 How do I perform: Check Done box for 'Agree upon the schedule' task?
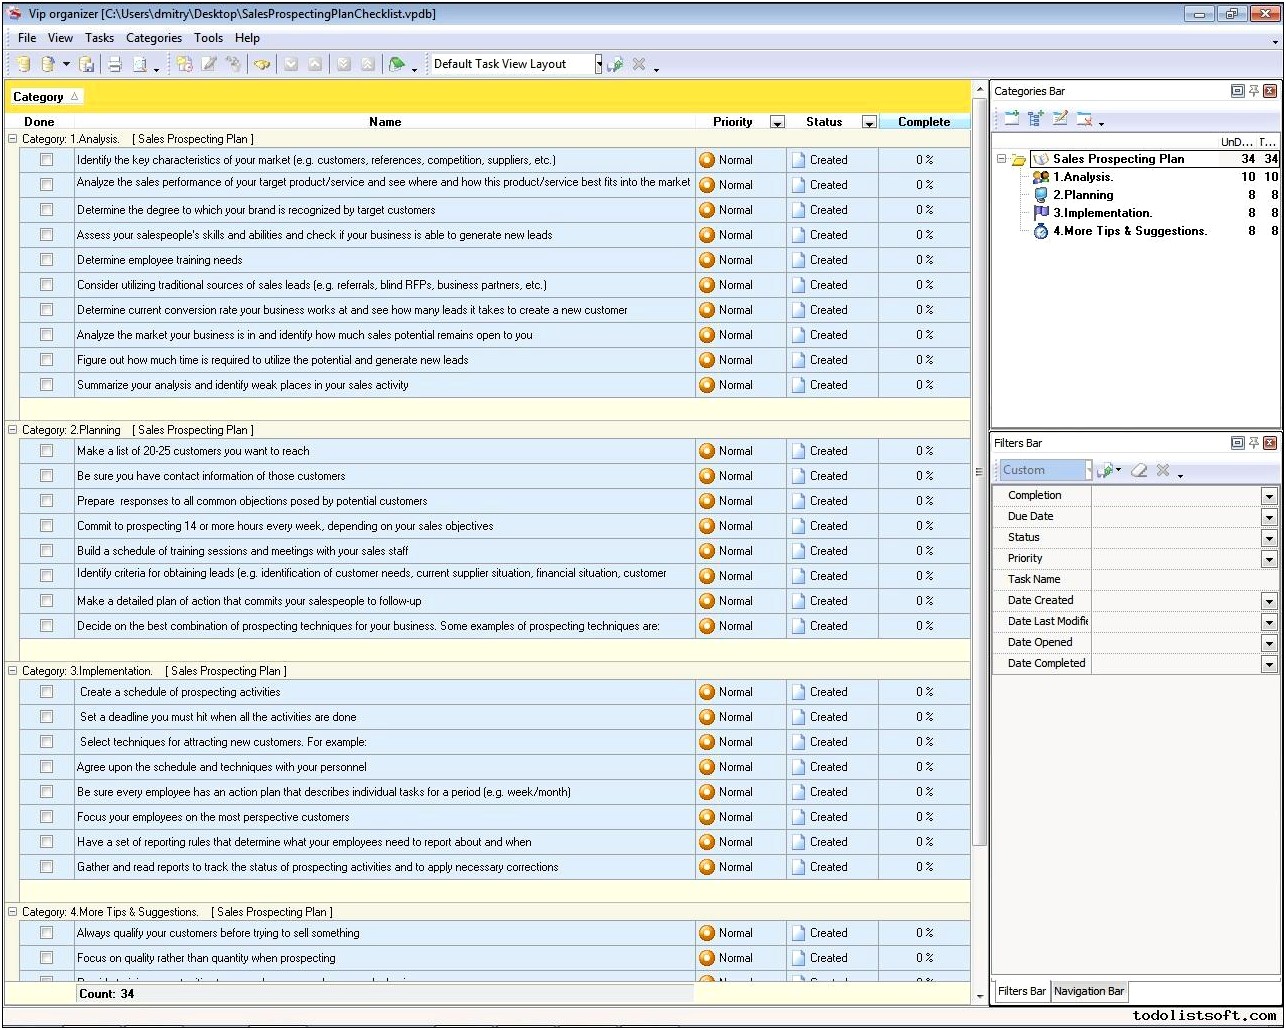(46, 767)
